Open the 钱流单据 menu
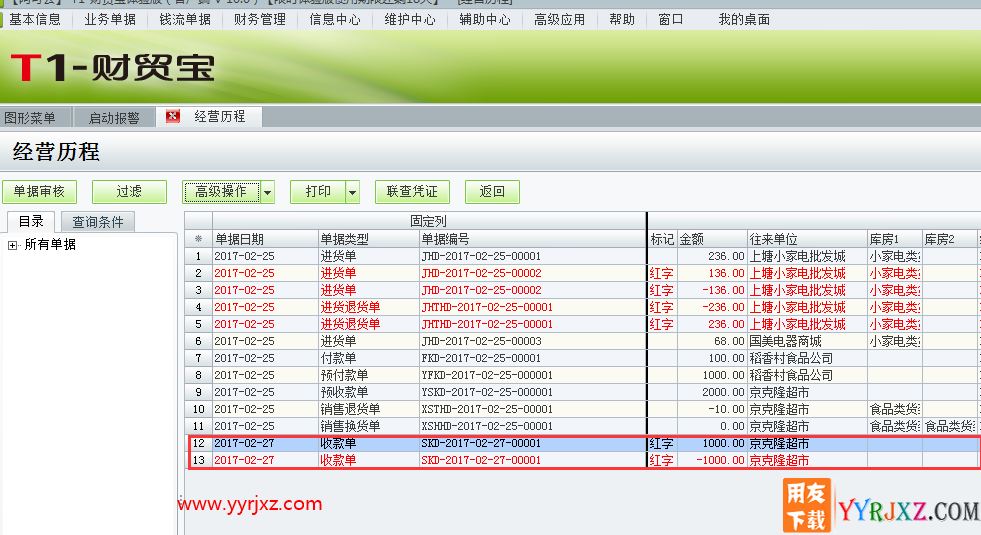Viewport: 981px width, 535px height. click(185, 19)
